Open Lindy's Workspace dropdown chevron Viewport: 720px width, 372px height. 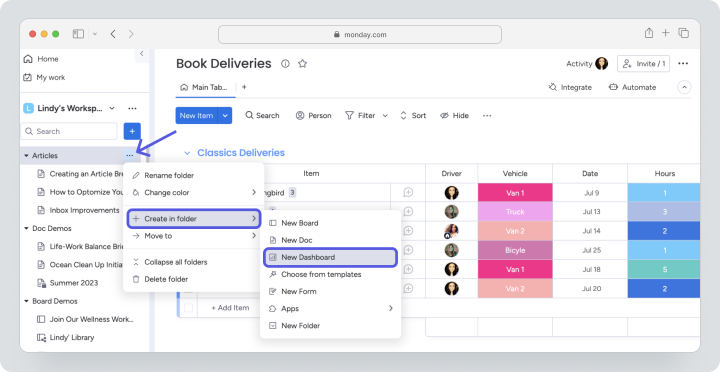tap(112, 108)
